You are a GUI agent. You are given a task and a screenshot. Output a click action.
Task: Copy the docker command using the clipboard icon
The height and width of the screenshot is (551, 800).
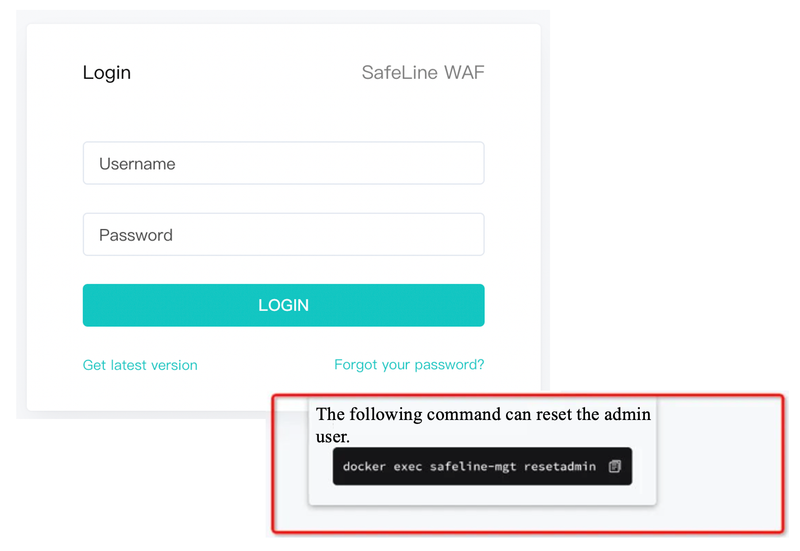click(x=614, y=466)
